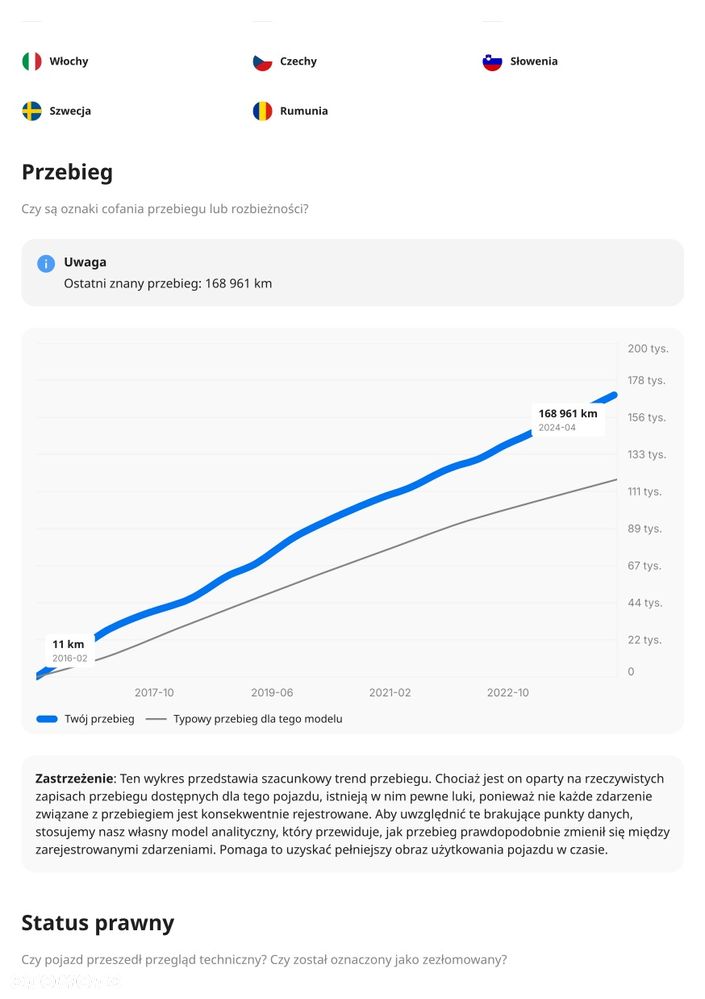This screenshot has width=705, height=999.
Task: Click the 200 tys. axis value
Action: coord(647,348)
